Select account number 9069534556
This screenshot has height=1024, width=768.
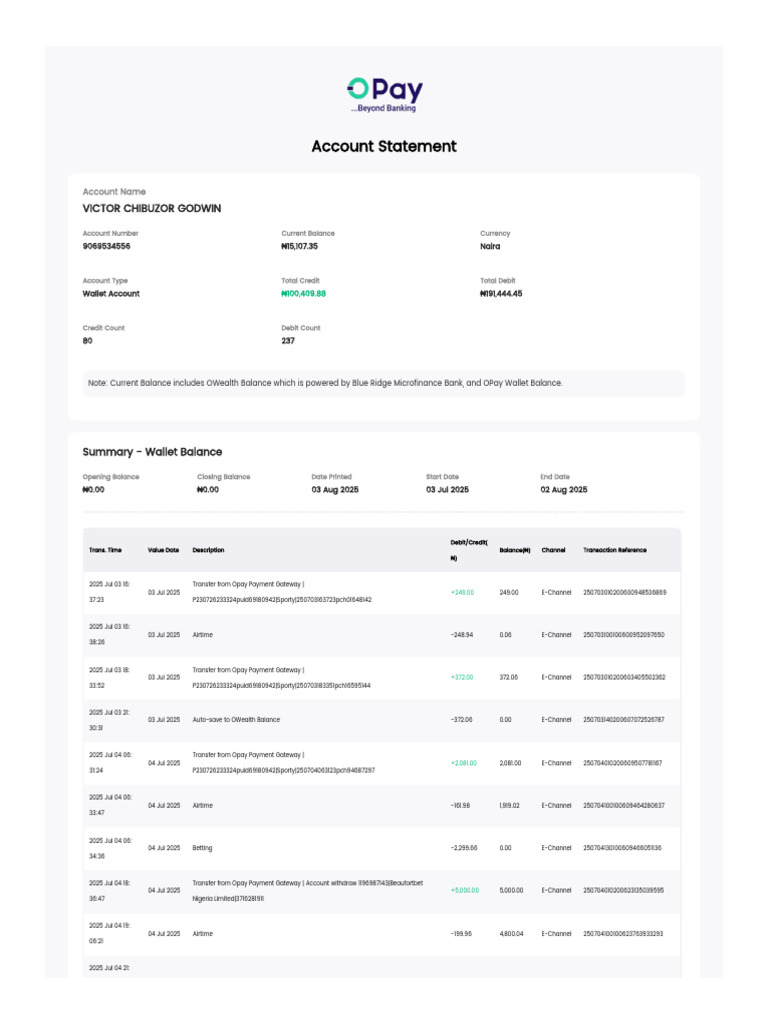click(x=106, y=246)
